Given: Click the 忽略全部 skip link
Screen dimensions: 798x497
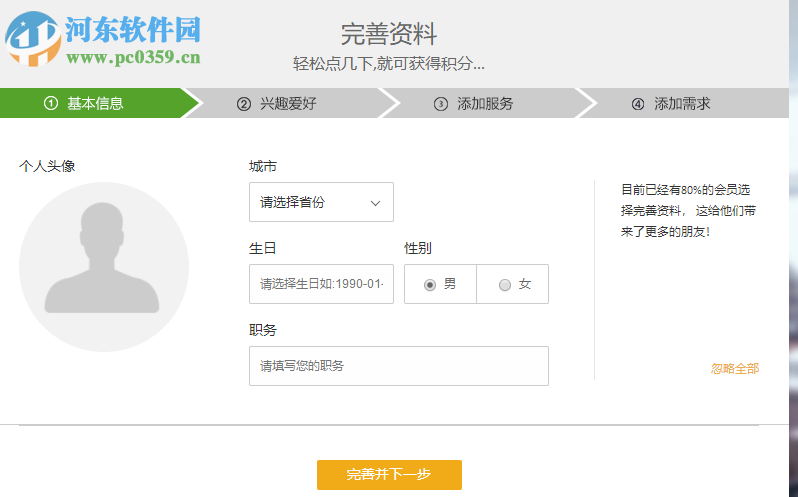Looking at the screenshot, I should click(735, 368).
